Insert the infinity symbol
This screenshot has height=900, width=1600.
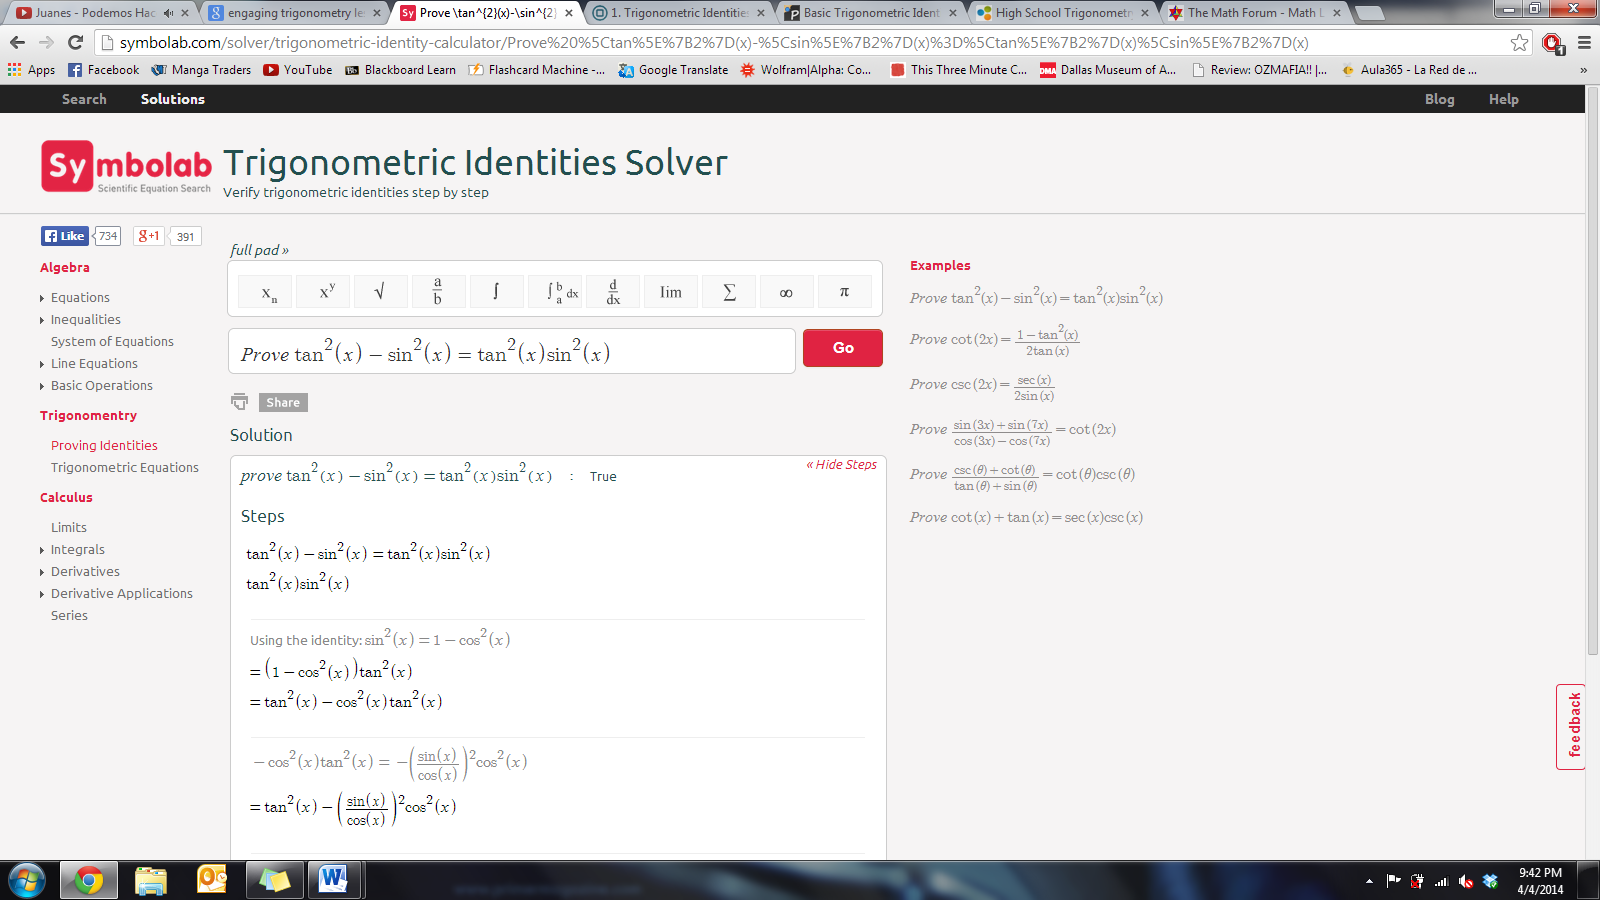(786, 292)
